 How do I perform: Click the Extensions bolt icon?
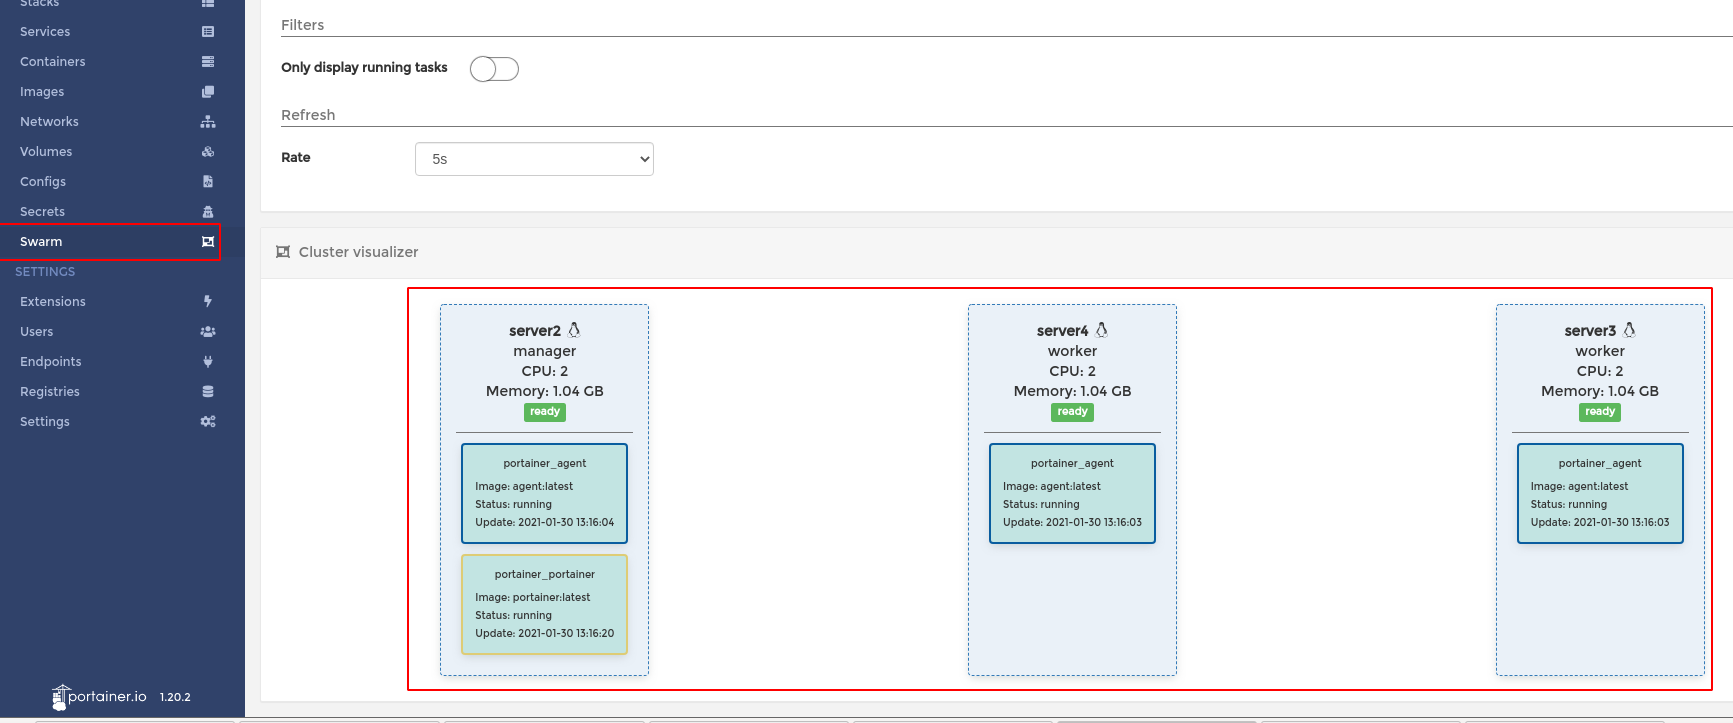[208, 301]
